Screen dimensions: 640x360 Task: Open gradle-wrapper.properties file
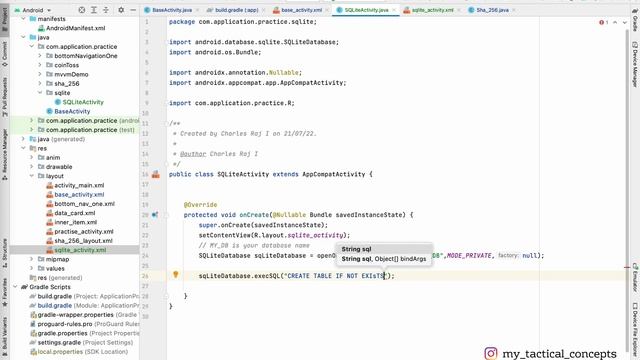click(x=84, y=315)
